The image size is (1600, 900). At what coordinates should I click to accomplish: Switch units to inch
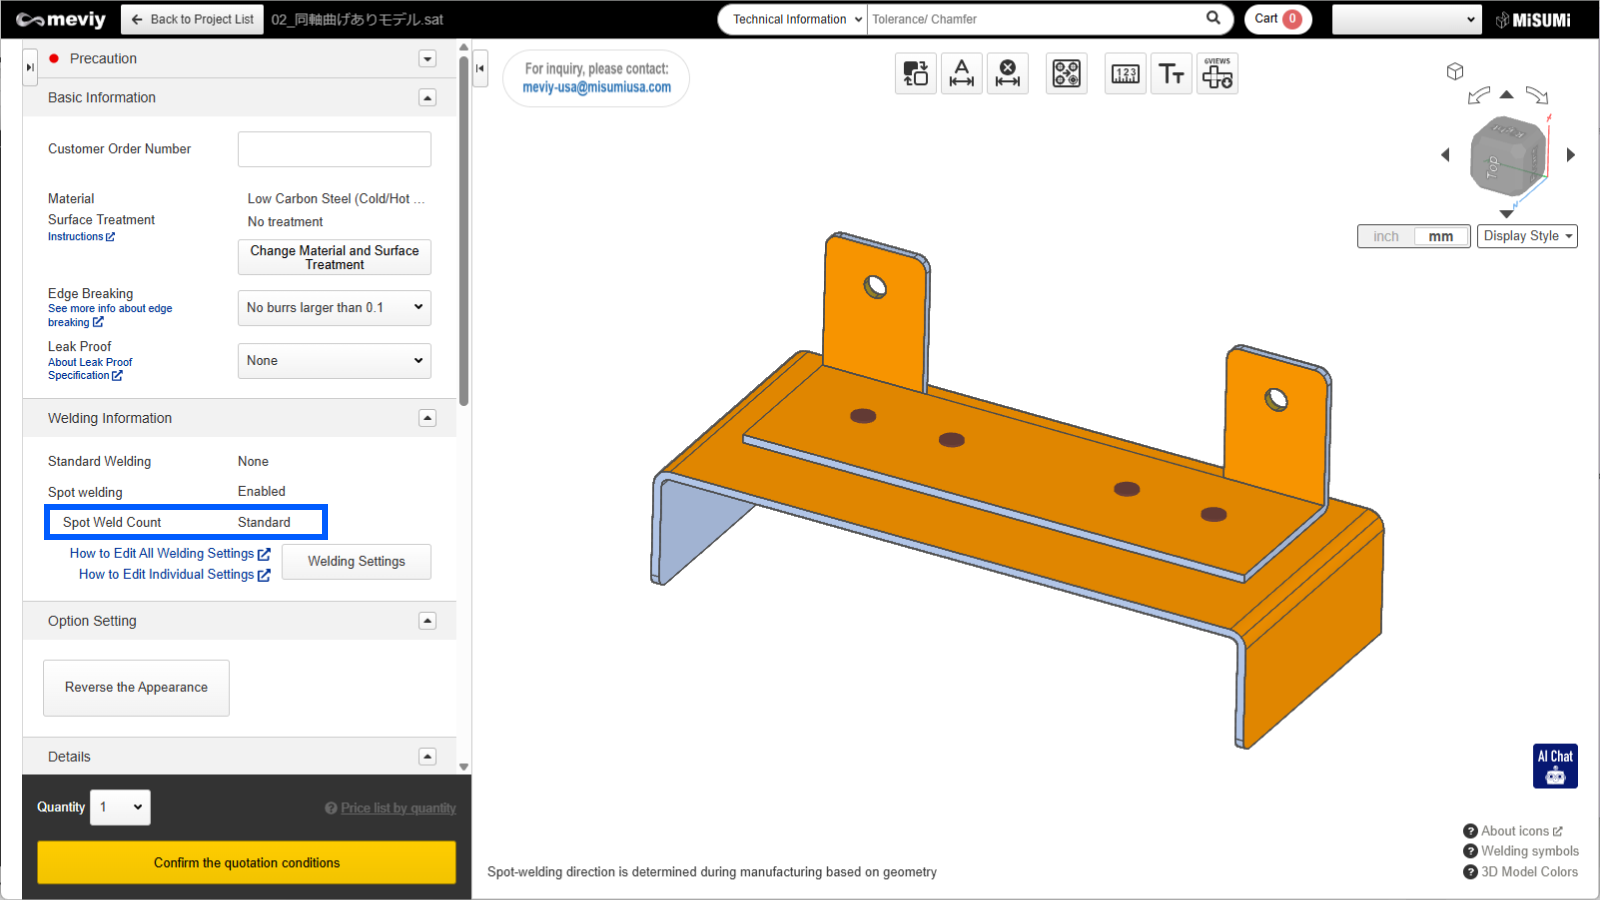coord(1386,236)
